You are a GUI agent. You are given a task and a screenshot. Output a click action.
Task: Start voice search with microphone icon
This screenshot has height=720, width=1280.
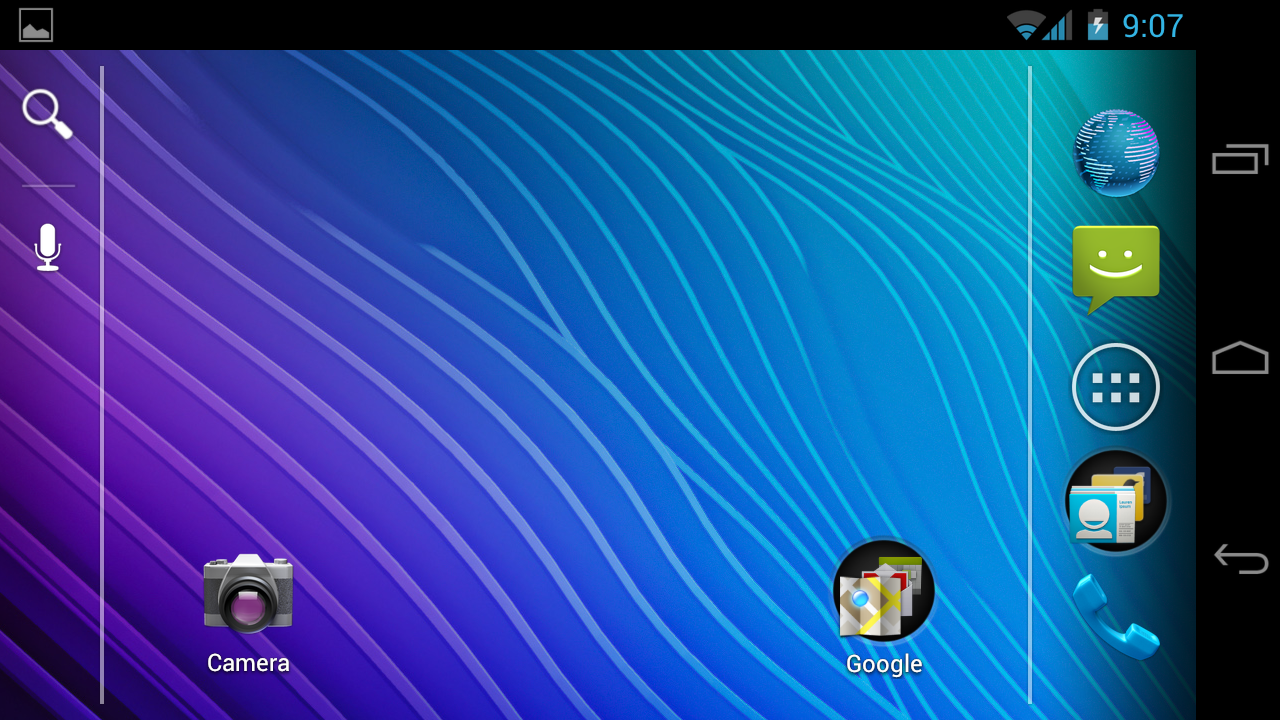click(47, 247)
